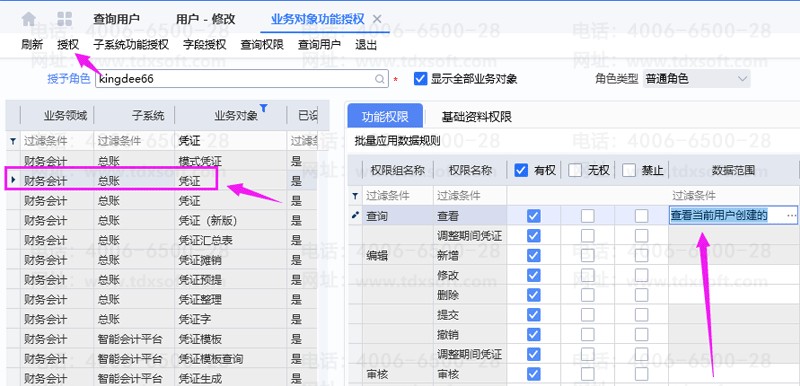Open the 角色类型 dropdown

coord(696,79)
